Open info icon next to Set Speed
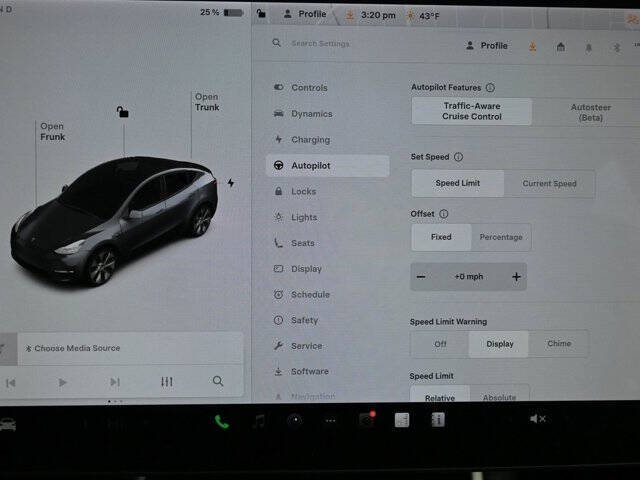 pyautogui.click(x=458, y=157)
